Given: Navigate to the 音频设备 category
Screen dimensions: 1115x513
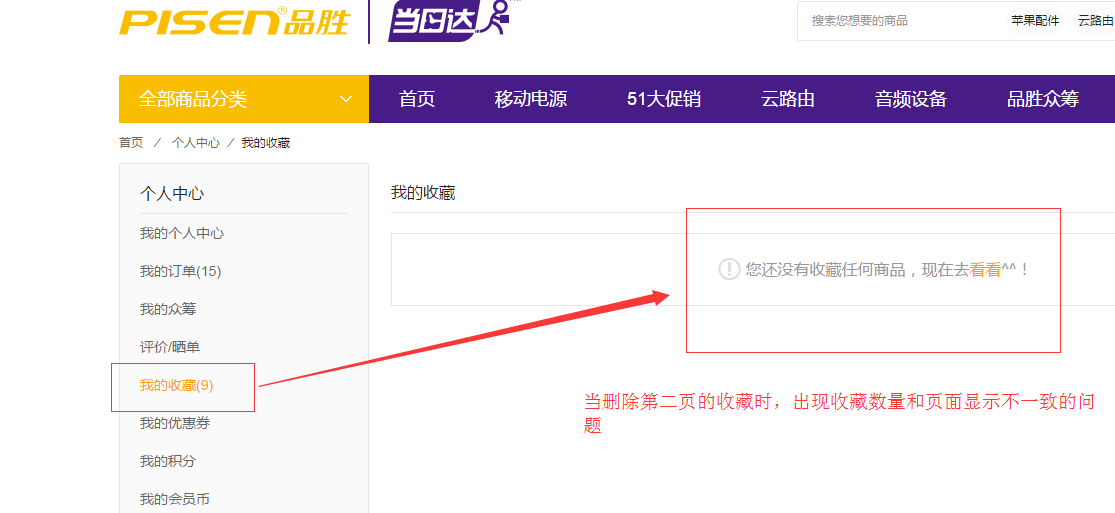Looking at the screenshot, I should [x=911, y=99].
